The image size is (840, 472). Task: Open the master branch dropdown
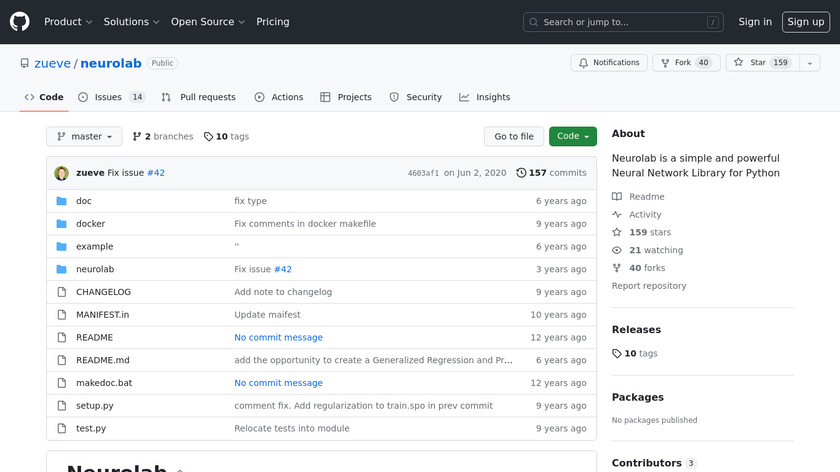[x=84, y=137]
